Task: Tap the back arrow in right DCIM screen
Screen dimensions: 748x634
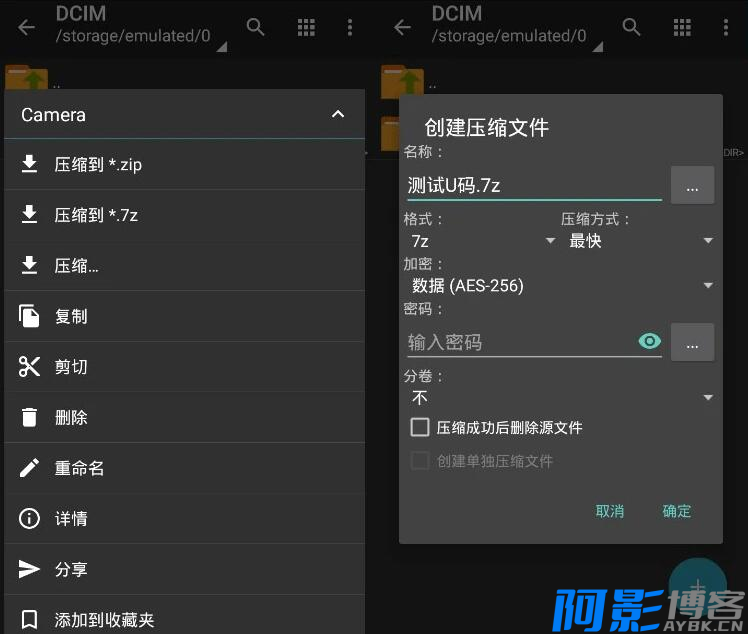Action: [402, 27]
